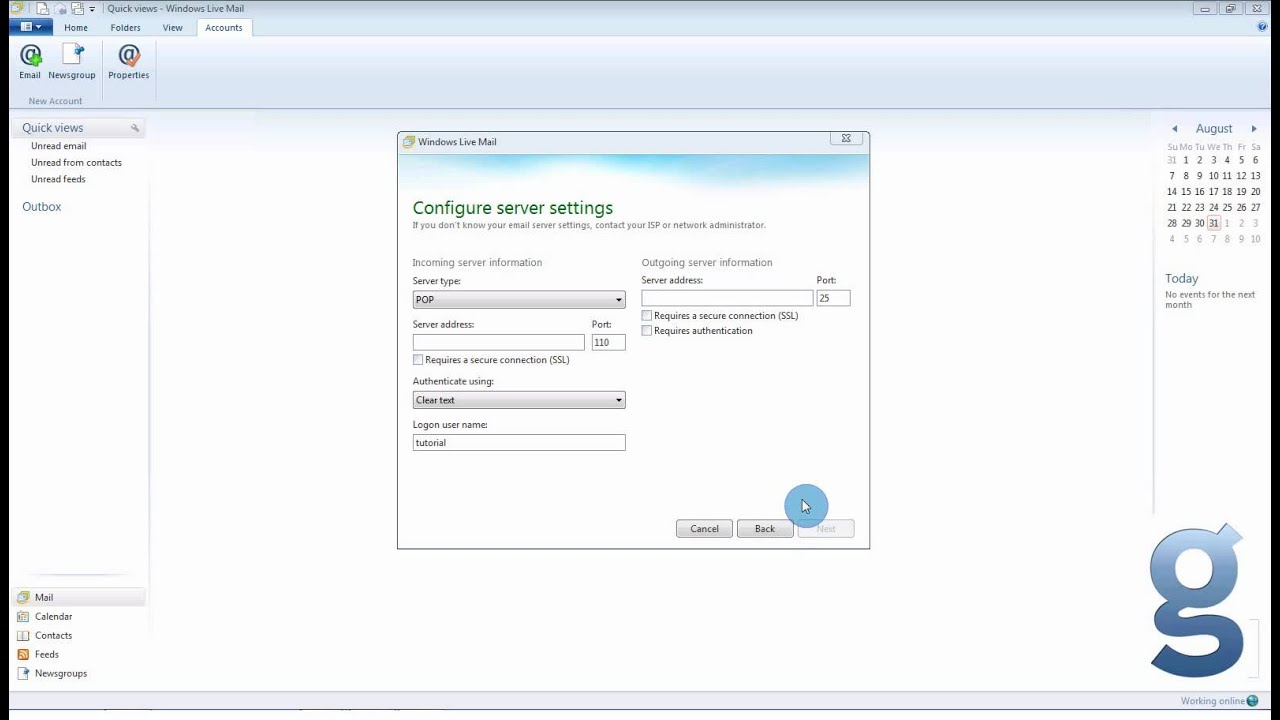Open the Outbox folder
Screen dimensions: 1280x720
click(42, 206)
